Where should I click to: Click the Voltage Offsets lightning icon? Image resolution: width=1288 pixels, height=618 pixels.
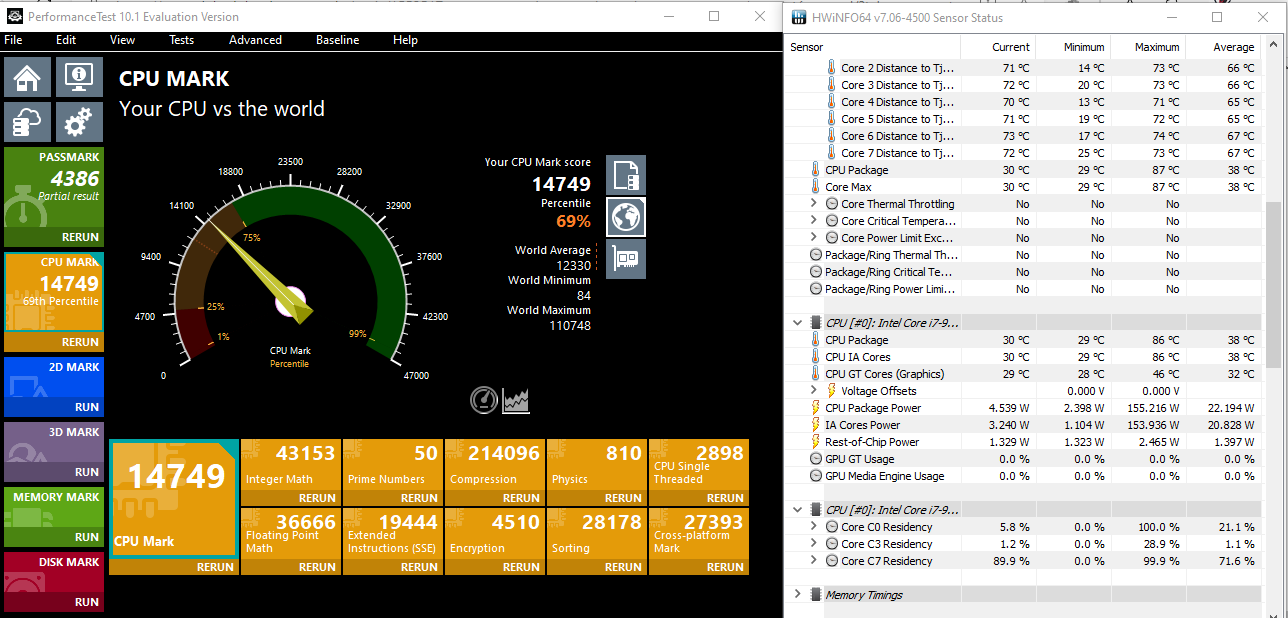[x=832, y=391]
